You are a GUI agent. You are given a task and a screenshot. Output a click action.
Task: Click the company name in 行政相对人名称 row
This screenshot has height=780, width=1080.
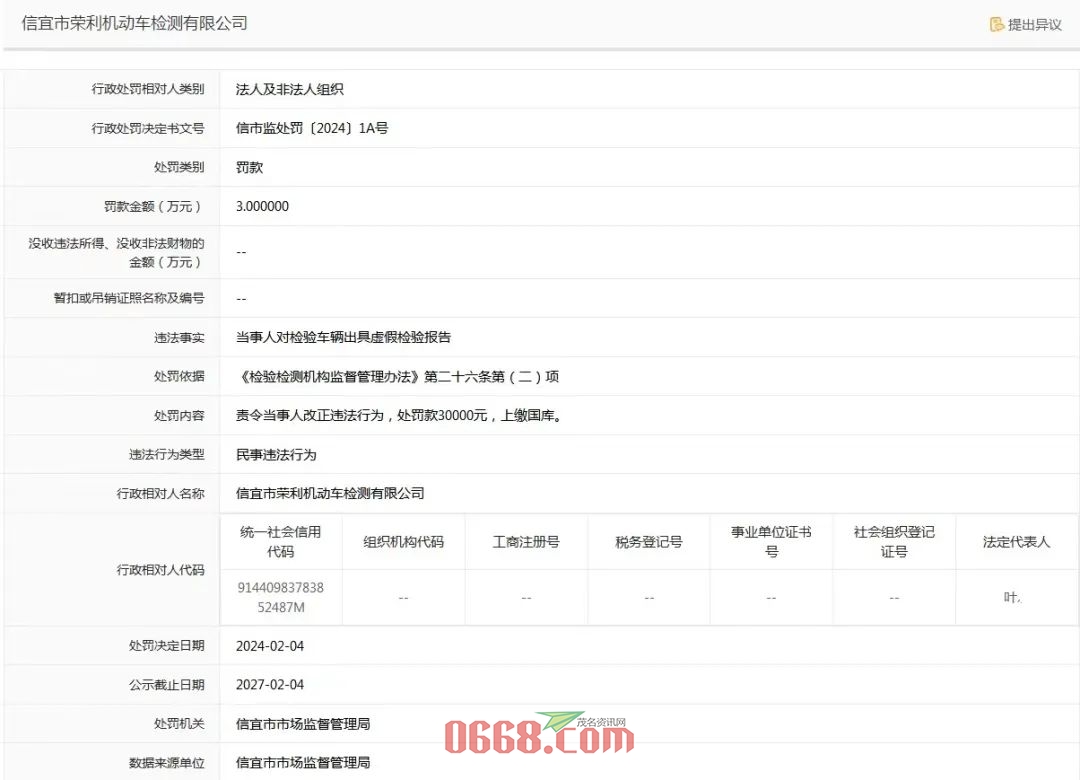coord(330,493)
